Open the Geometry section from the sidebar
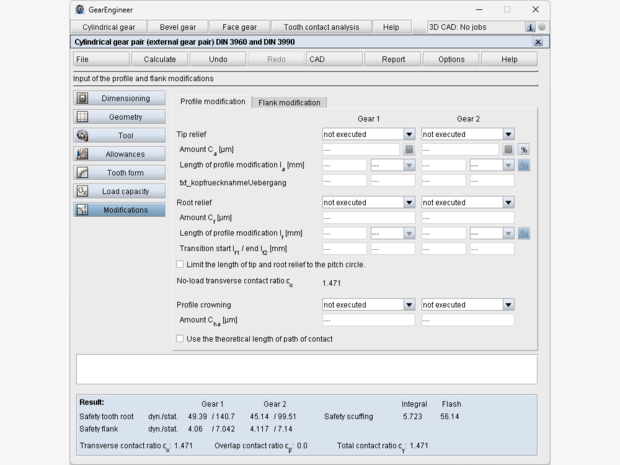This screenshot has width=620, height=465. (x=119, y=117)
